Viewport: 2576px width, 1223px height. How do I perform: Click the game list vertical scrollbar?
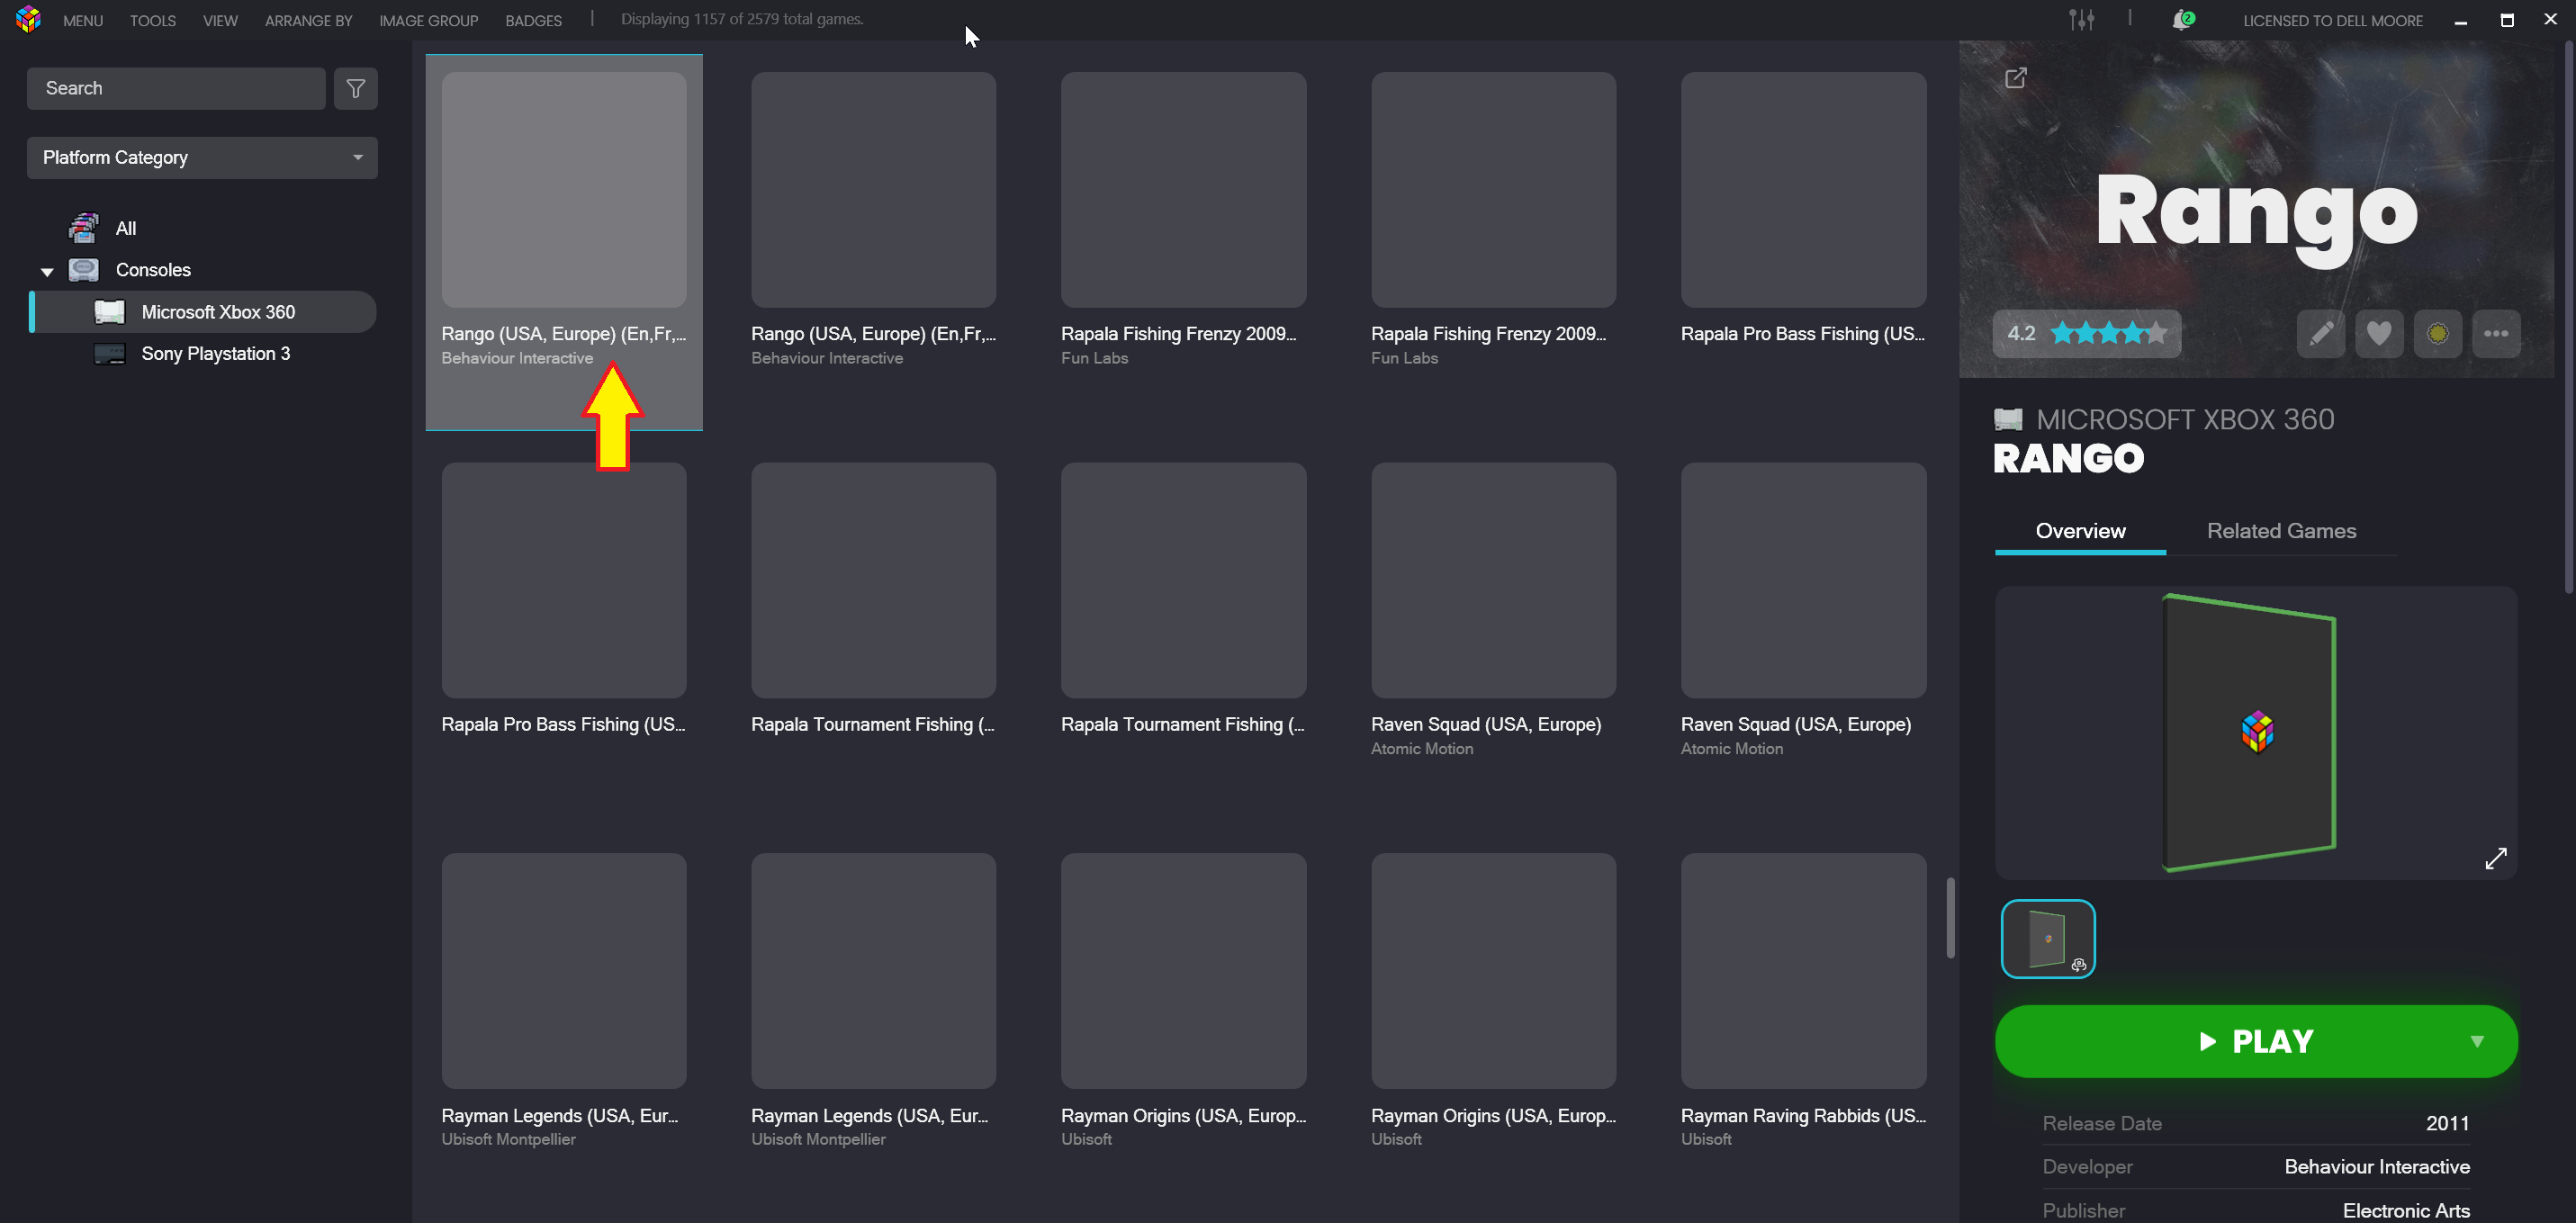[1950, 918]
